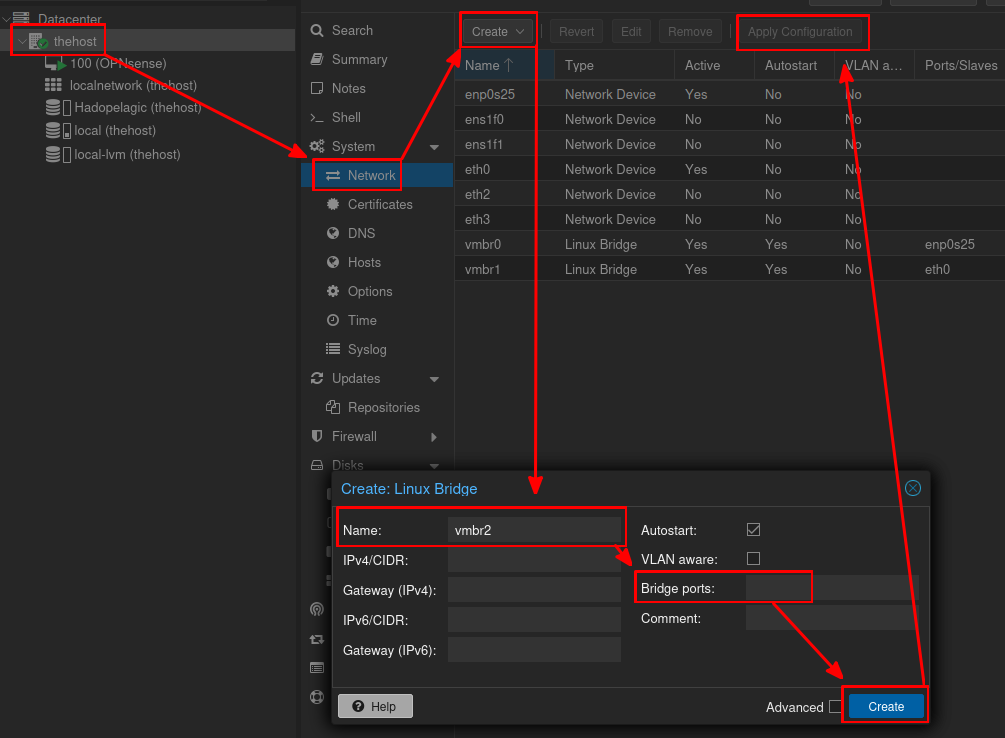Collapse the System section arrow
This screenshot has height=738, width=1005.
tap(434, 147)
